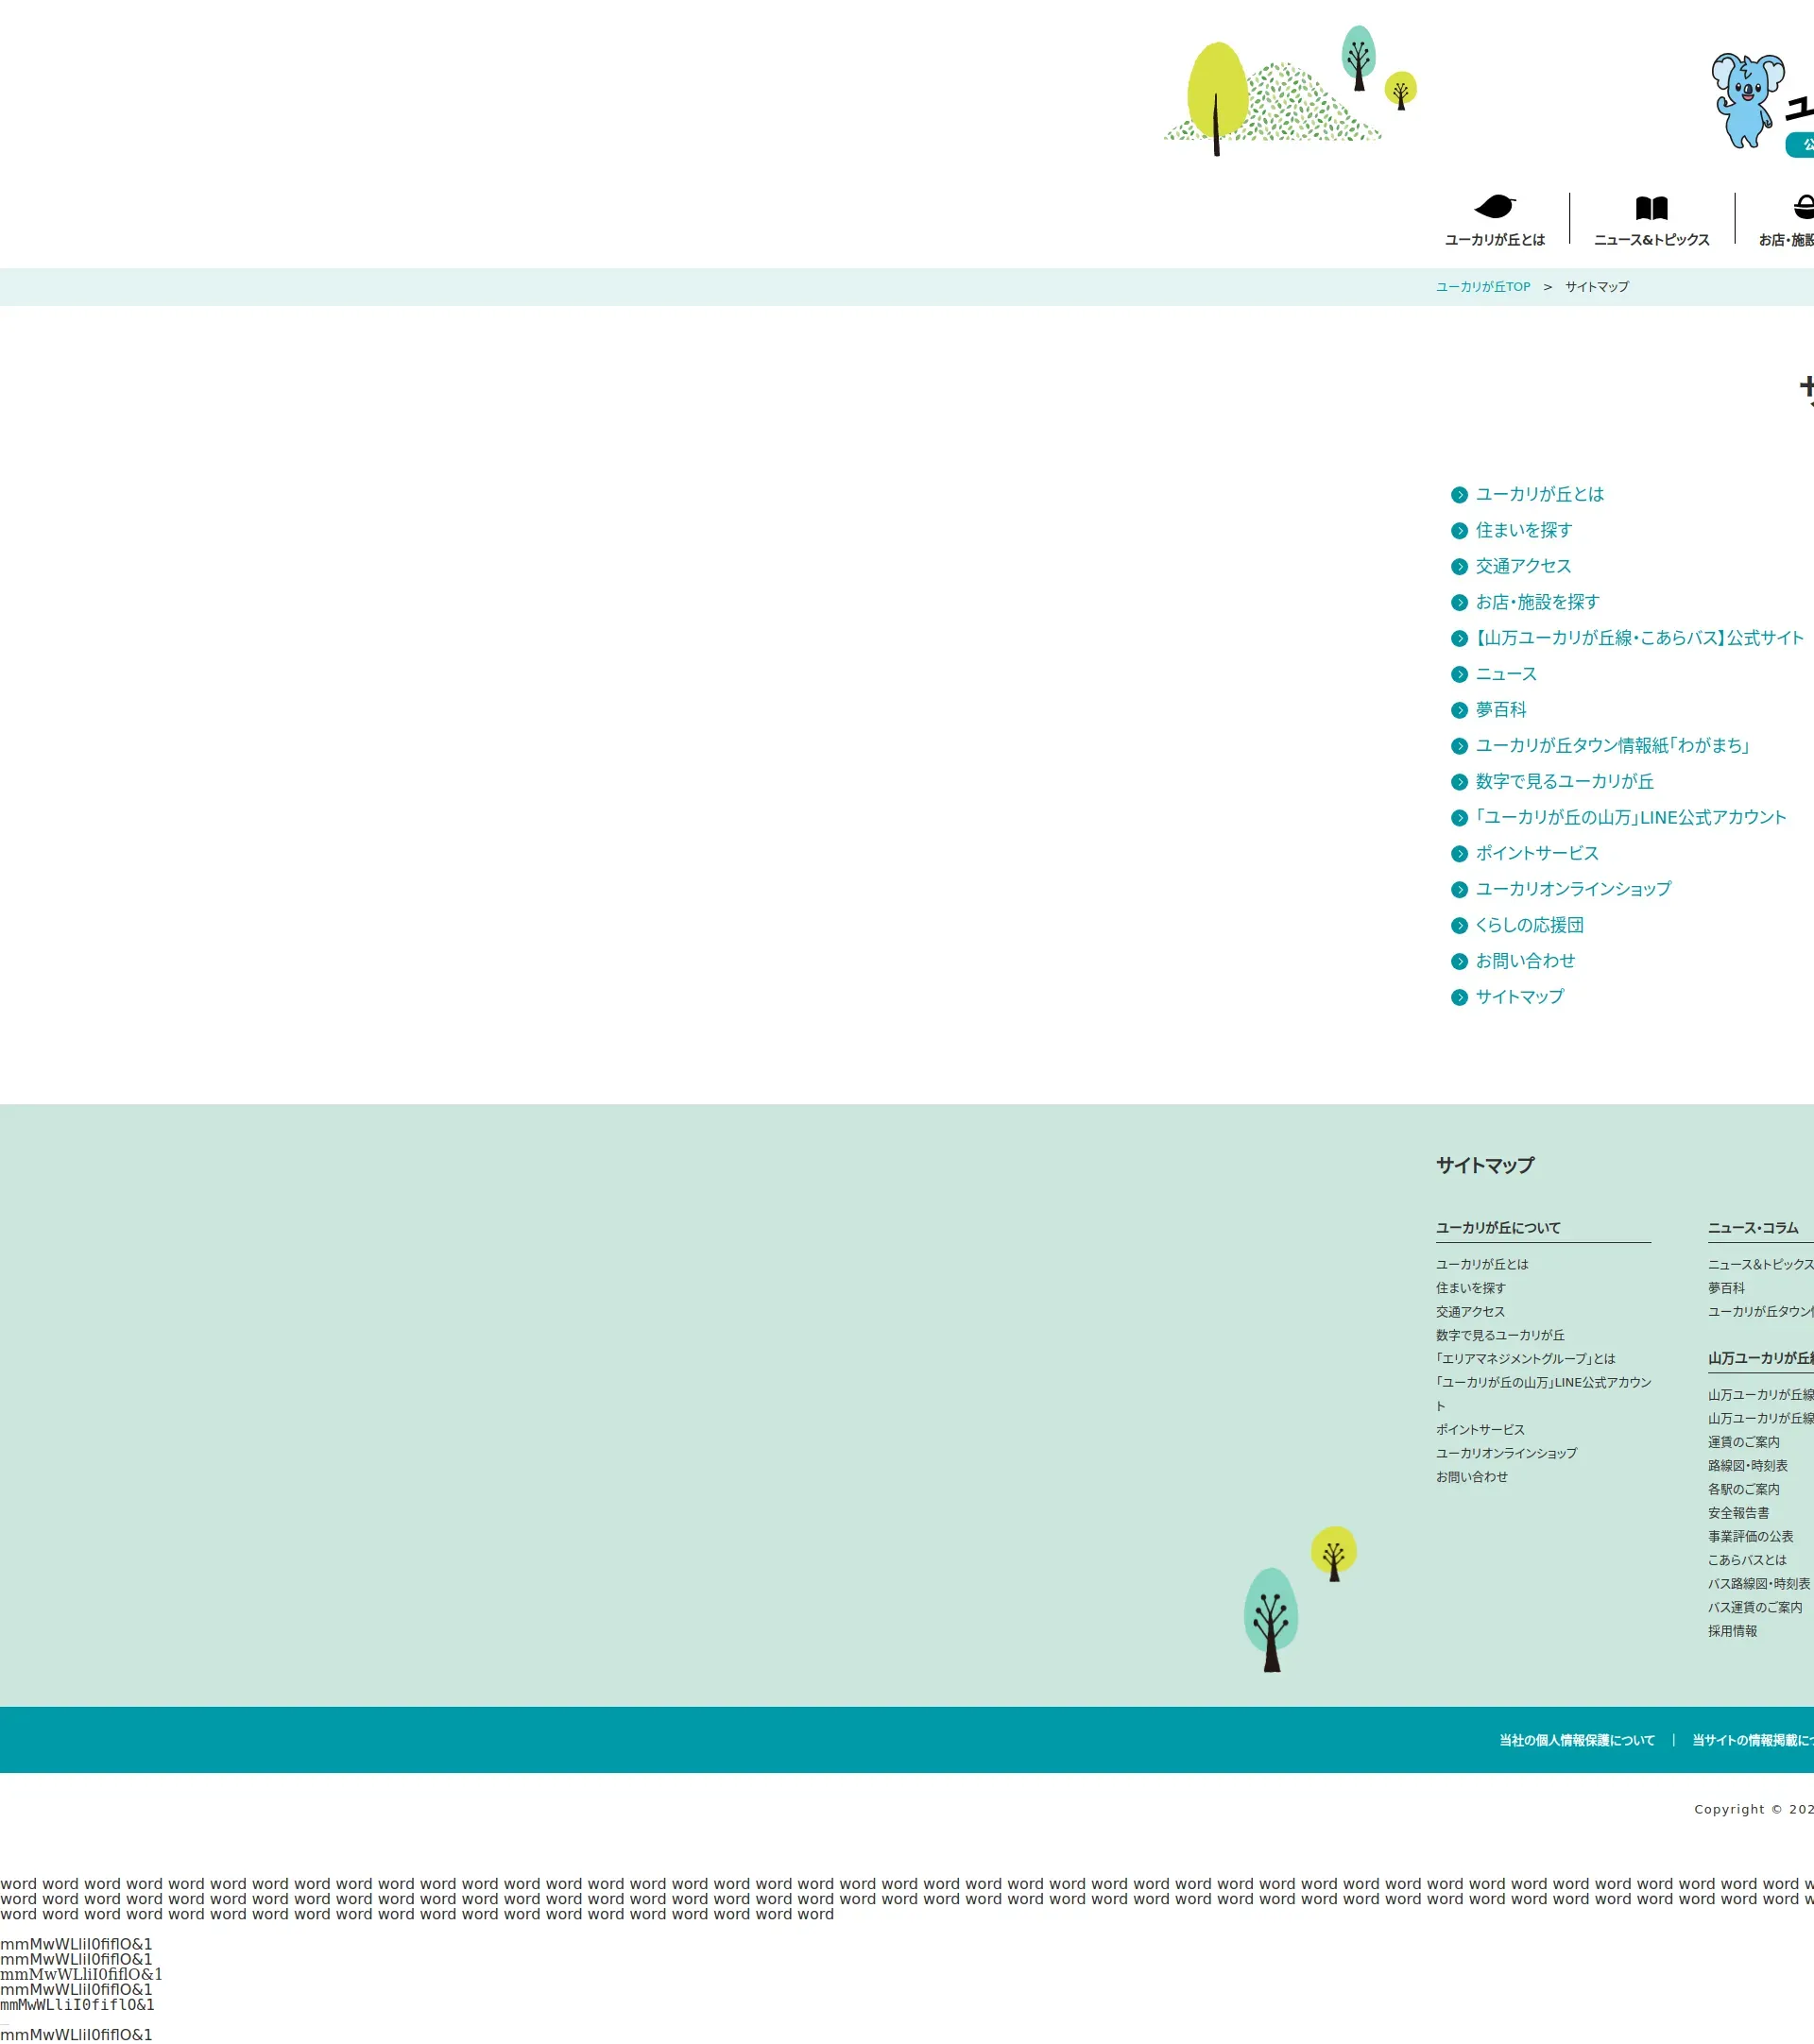The image size is (1814, 2044).
Task: Open こあらバスとは in the footer
Action: tap(1747, 1561)
